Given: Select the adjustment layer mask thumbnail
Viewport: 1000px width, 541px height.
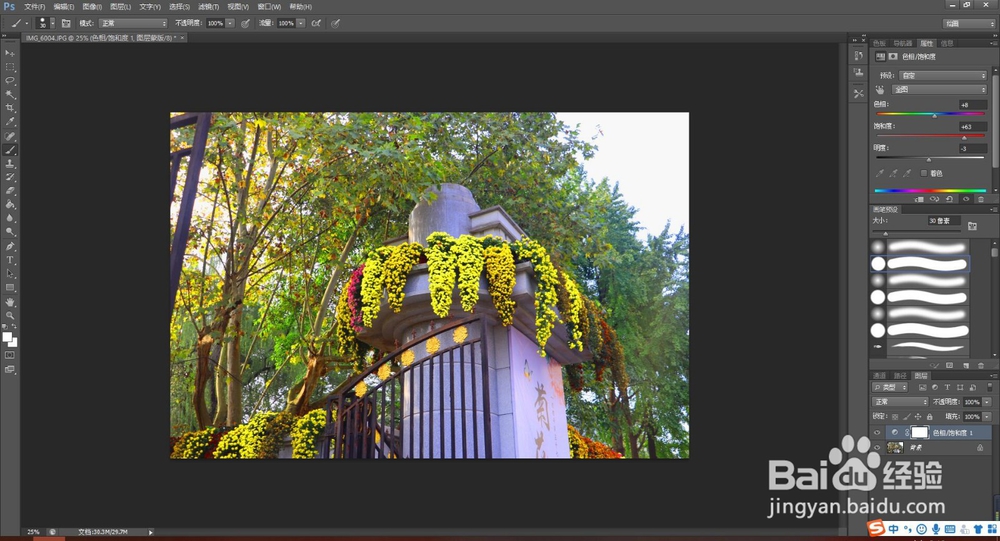Looking at the screenshot, I should coord(919,433).
